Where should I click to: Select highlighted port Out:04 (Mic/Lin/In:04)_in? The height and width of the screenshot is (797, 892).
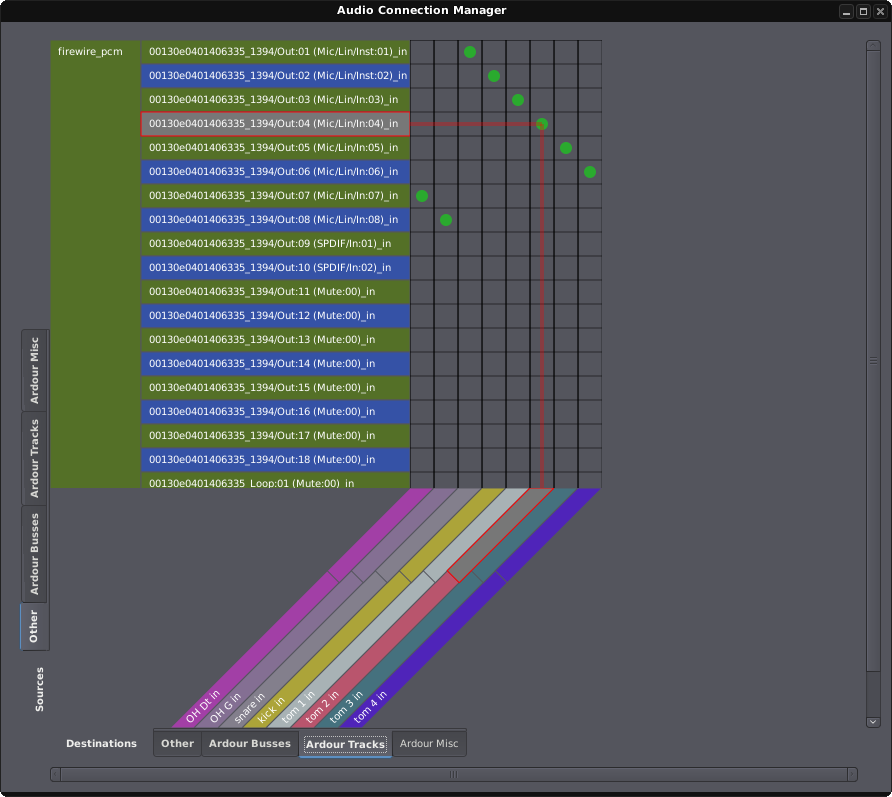pos(275,123)
